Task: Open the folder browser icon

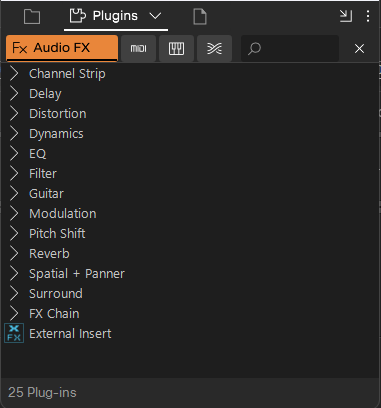Action: (32, 16)
